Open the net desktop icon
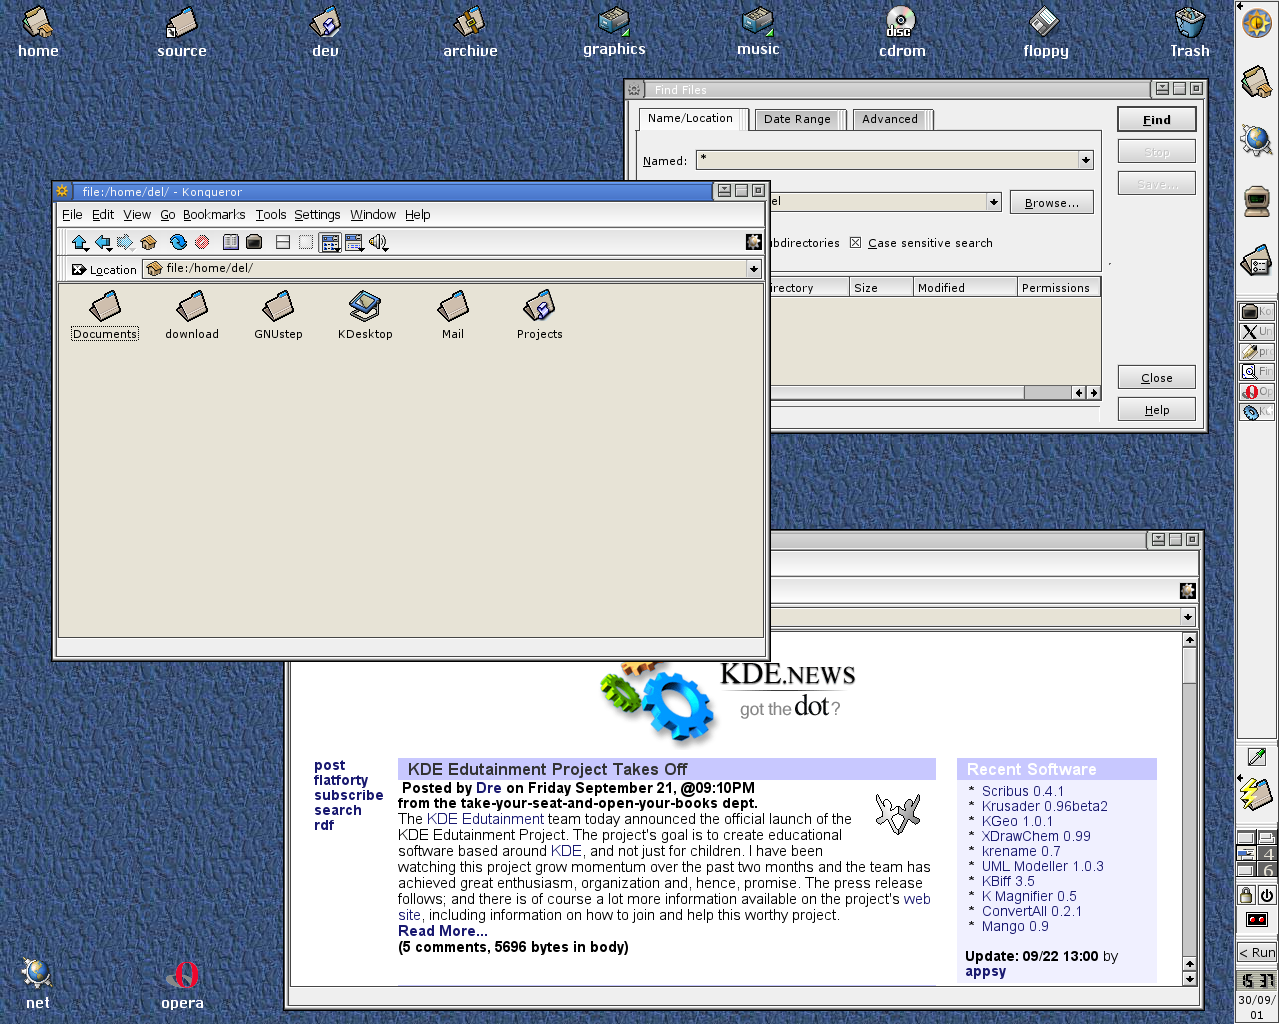 point(38,985)
